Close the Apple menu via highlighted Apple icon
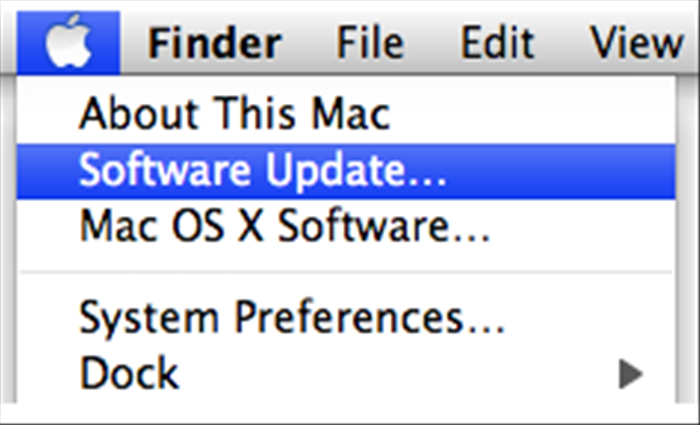Image resolution: width=700 pixels, height=425 pixels. point(69,42)
